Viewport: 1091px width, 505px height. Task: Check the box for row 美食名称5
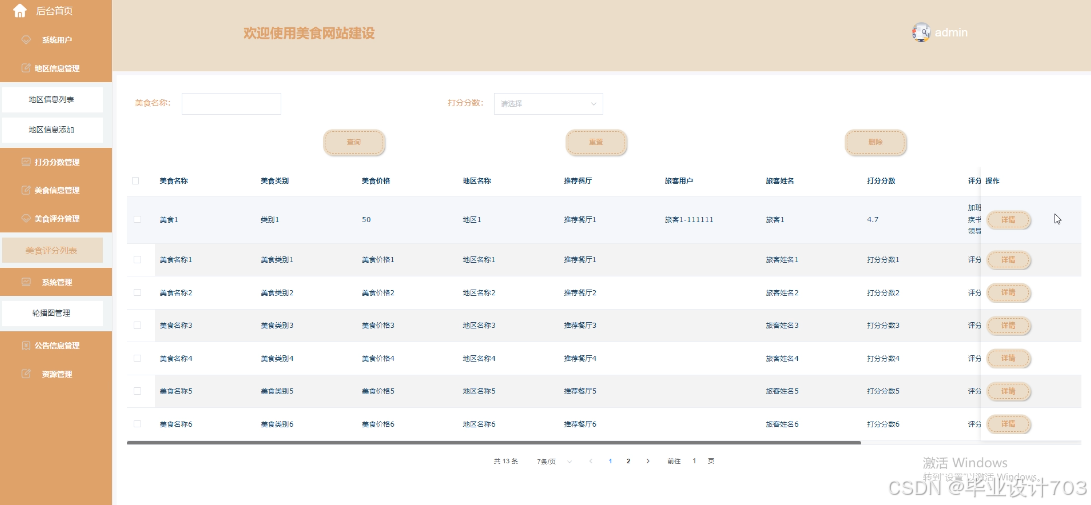click(x=137, y=391)
